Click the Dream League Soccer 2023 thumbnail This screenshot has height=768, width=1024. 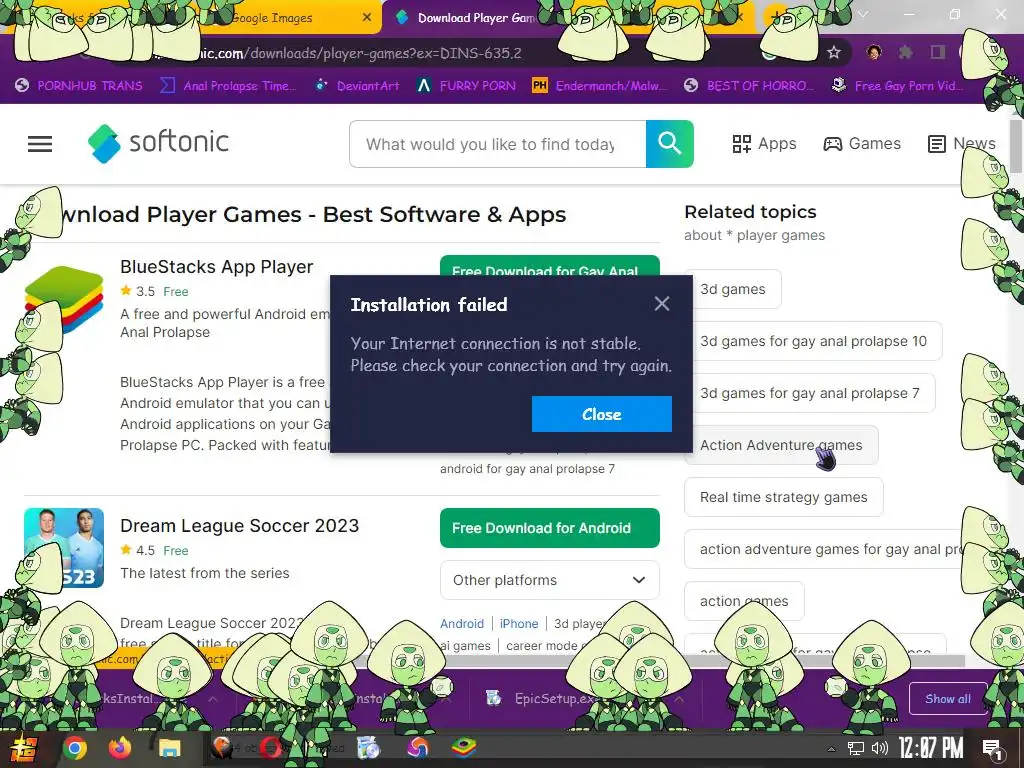point(64,548)
